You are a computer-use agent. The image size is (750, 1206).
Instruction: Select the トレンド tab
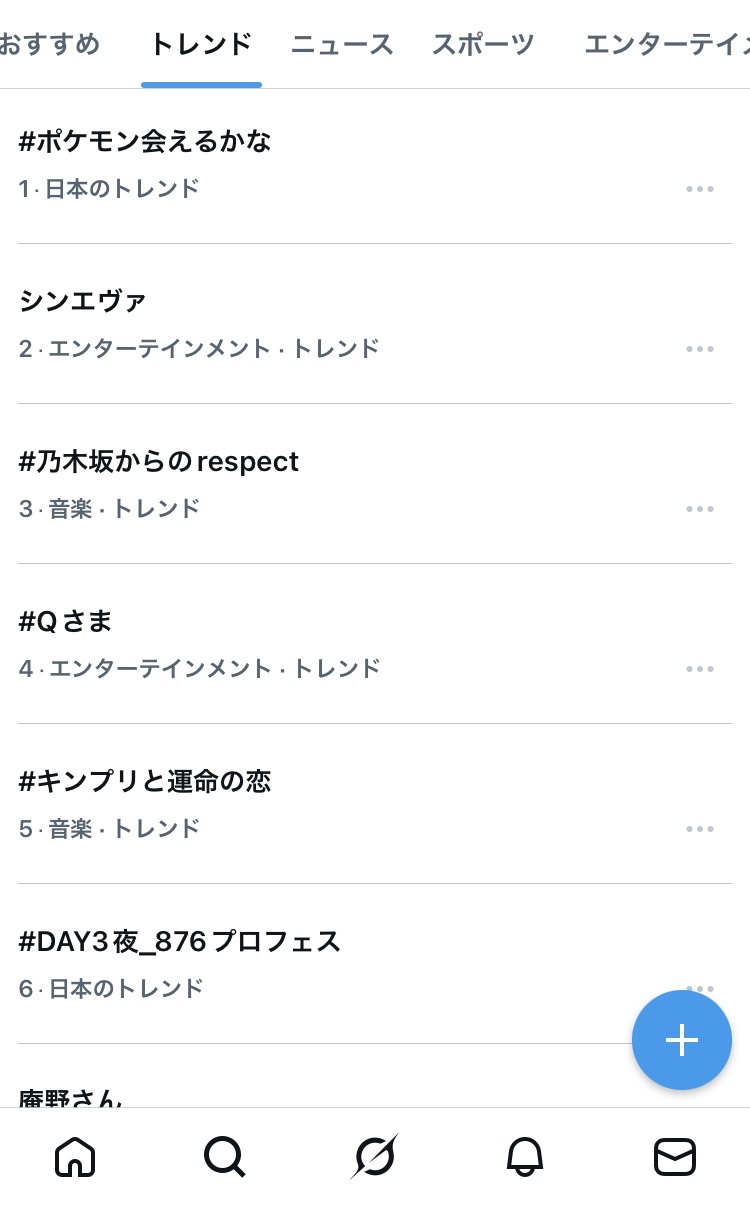(201, 44)
